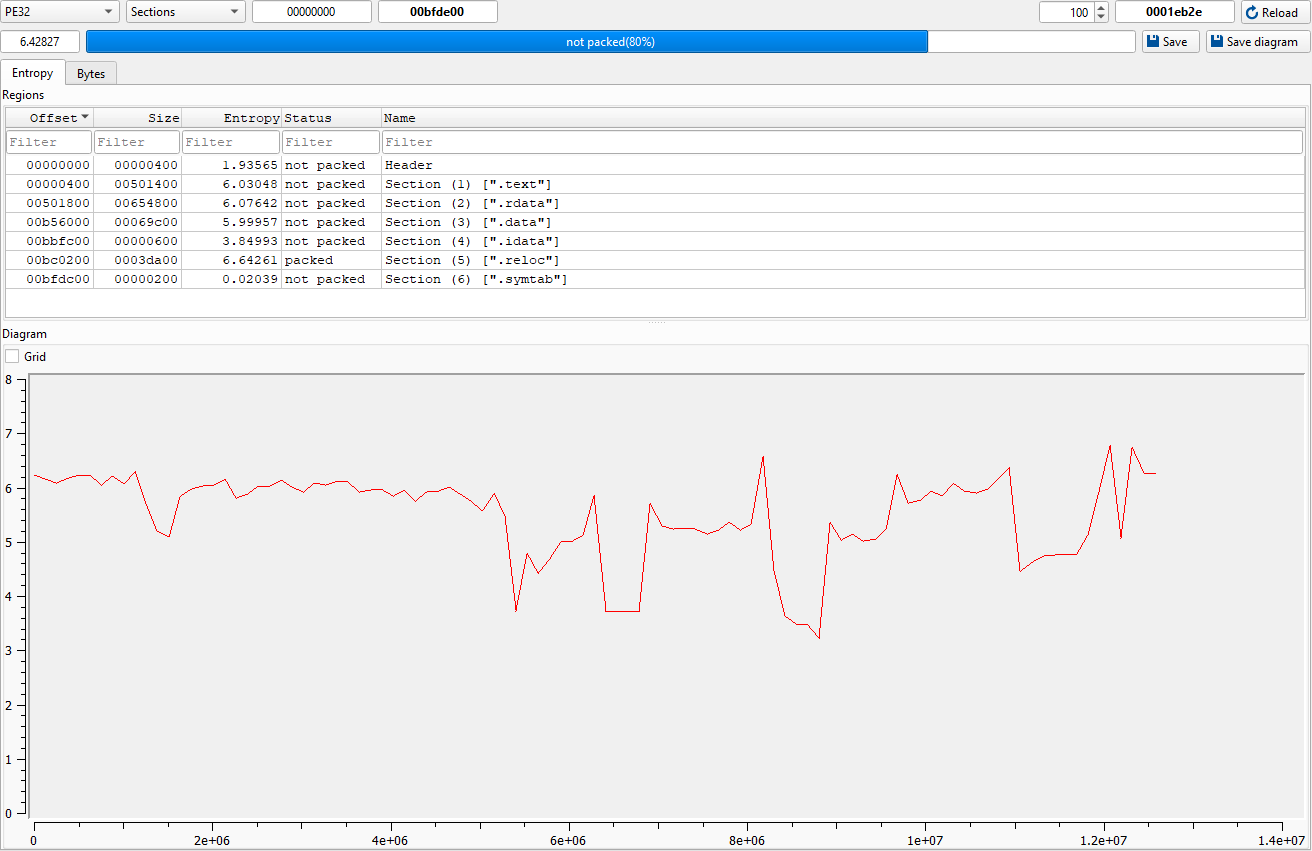This screenshot has width=1312, height=851.
Task: Click size value 00501400
Action: 146,184
